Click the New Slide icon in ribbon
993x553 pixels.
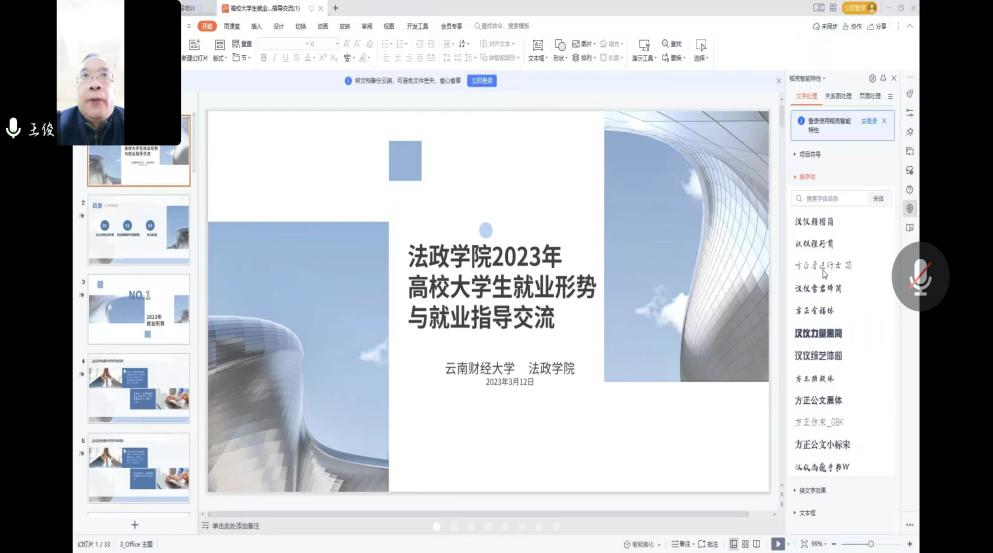194,45
